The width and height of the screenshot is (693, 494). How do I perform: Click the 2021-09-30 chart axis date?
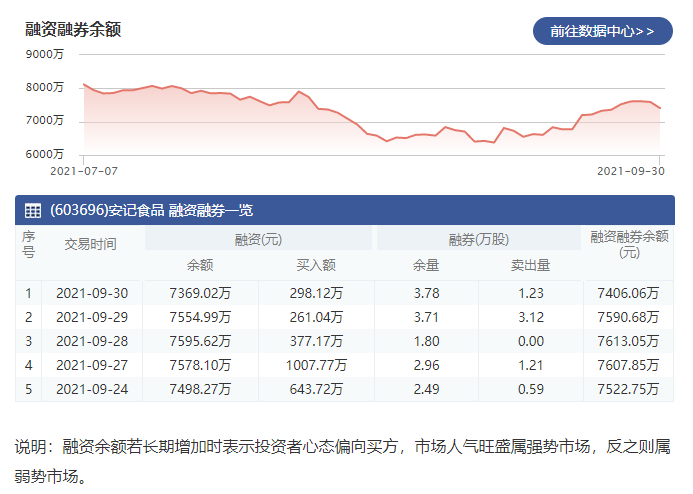(631, 171)
